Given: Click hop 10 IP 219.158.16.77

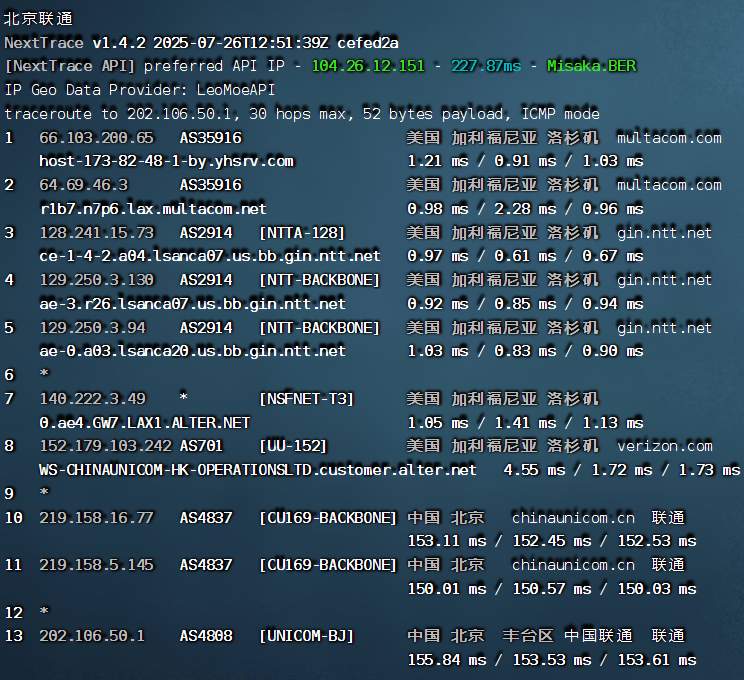Looking at the screenshot, I should pyautogui.click(x=96, y=517).
